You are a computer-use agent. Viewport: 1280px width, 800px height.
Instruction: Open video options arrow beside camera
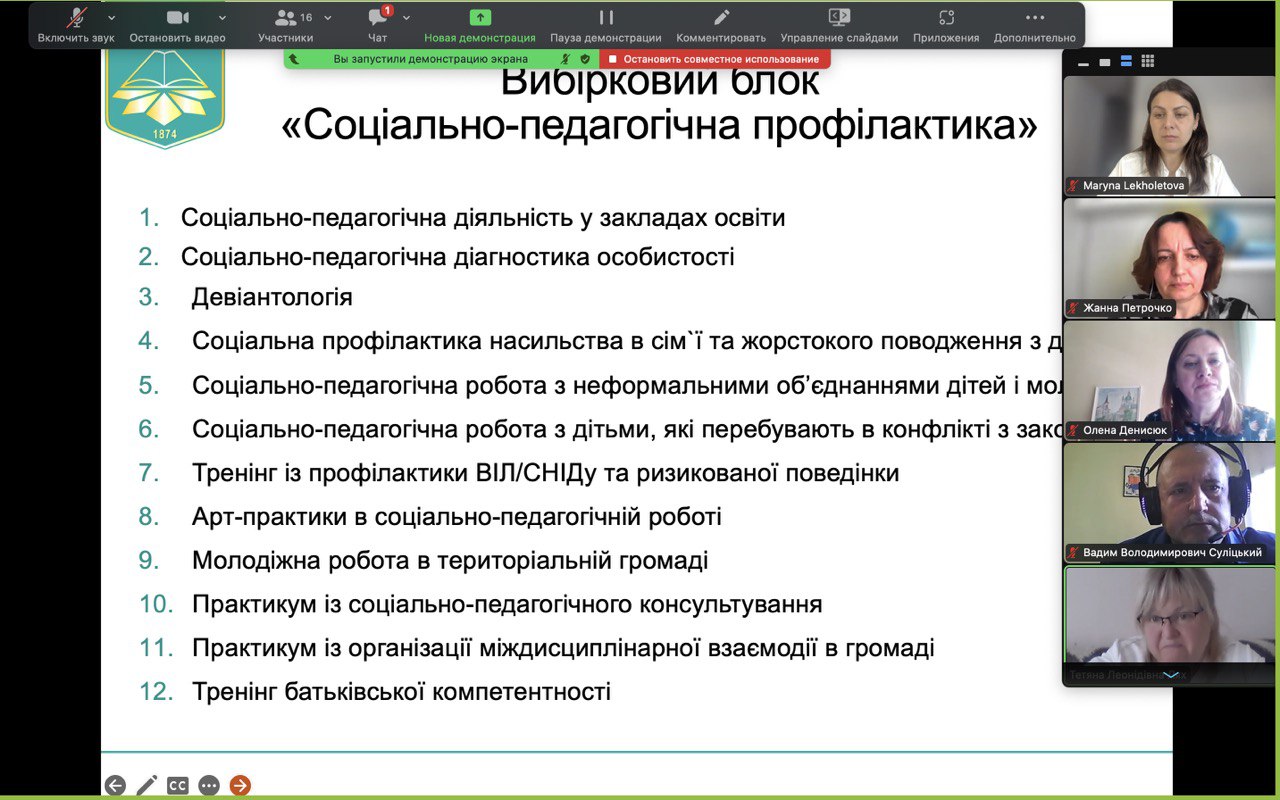pos(222,18)
